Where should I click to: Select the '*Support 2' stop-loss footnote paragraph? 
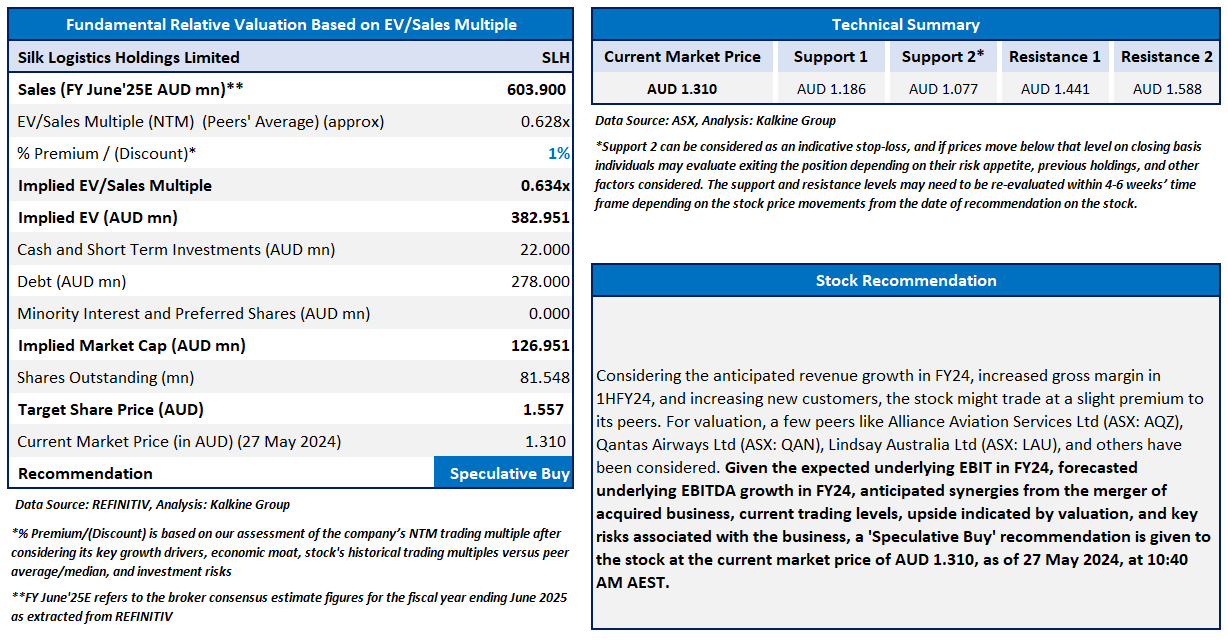898,175
